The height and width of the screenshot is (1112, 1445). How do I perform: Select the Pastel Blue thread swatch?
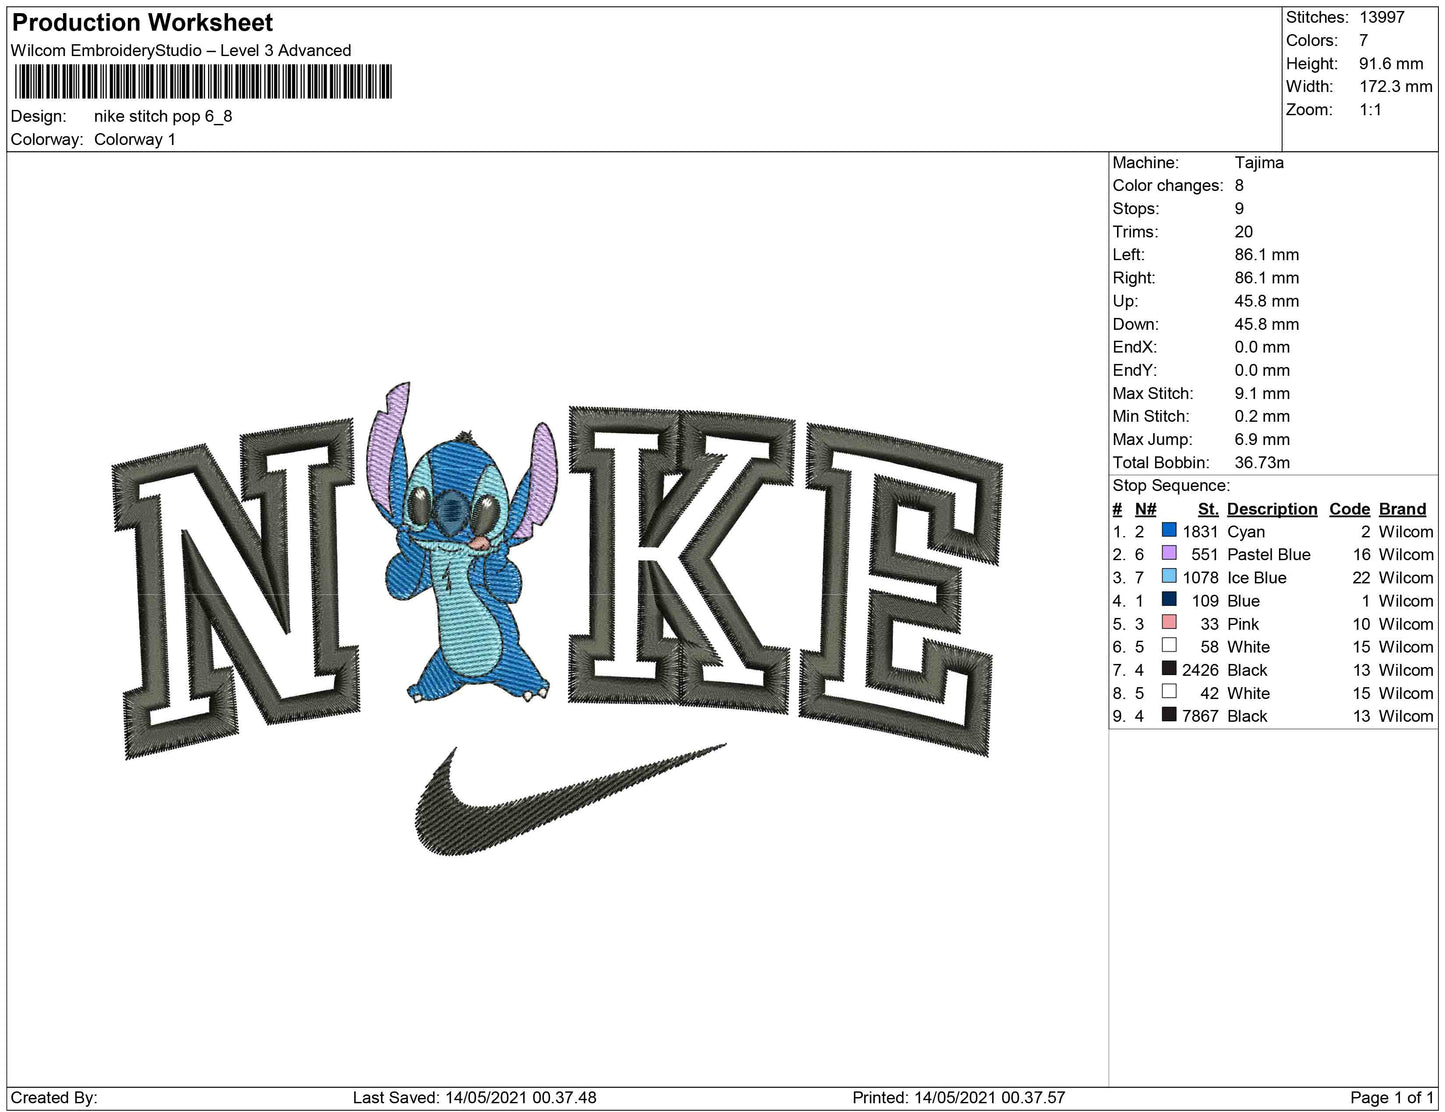click(x=1168, y=553)
